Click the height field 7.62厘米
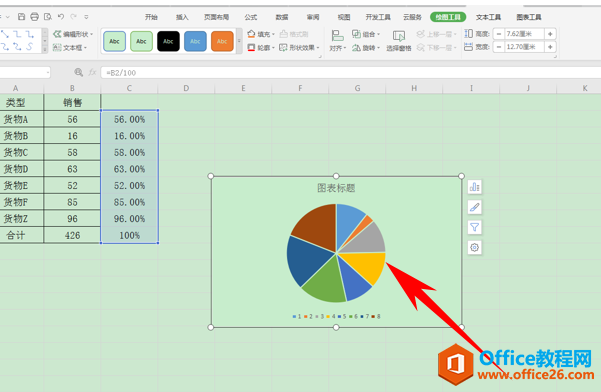This screenshot has height=392, width=601. [x=524, y=34]
